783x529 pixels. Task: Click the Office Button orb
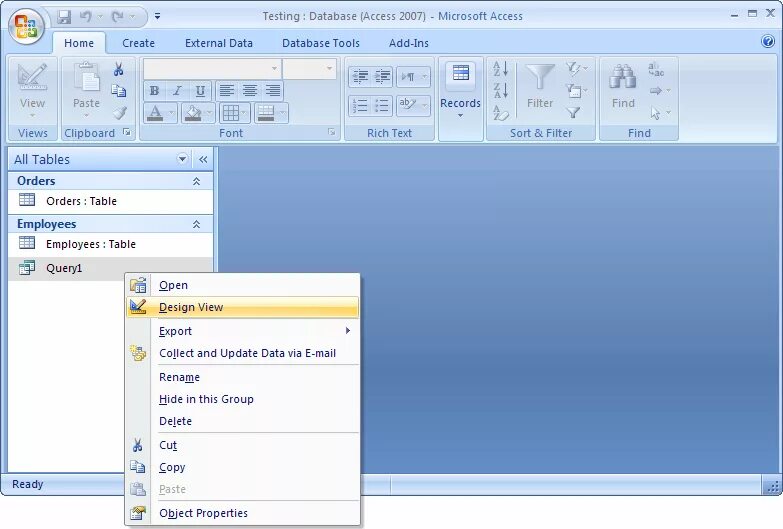point(26,25)
